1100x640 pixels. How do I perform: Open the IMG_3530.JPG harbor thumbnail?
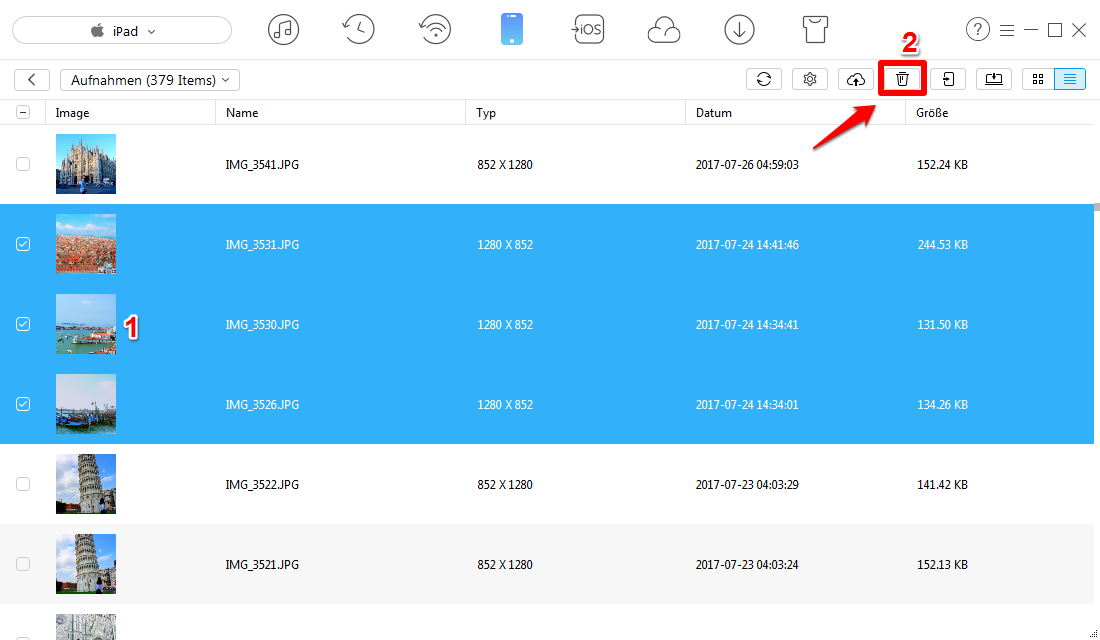[86, 324]
